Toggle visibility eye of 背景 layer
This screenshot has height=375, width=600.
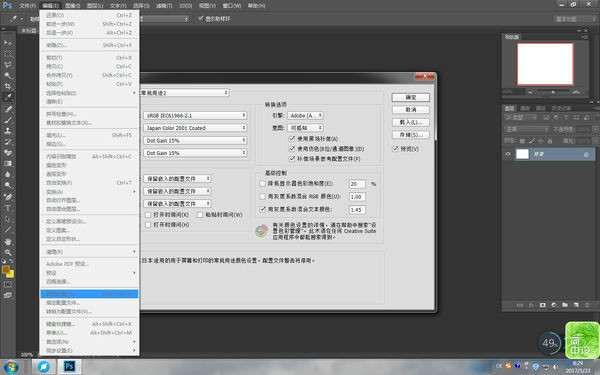pyautogui.click(x=508, y=154)
